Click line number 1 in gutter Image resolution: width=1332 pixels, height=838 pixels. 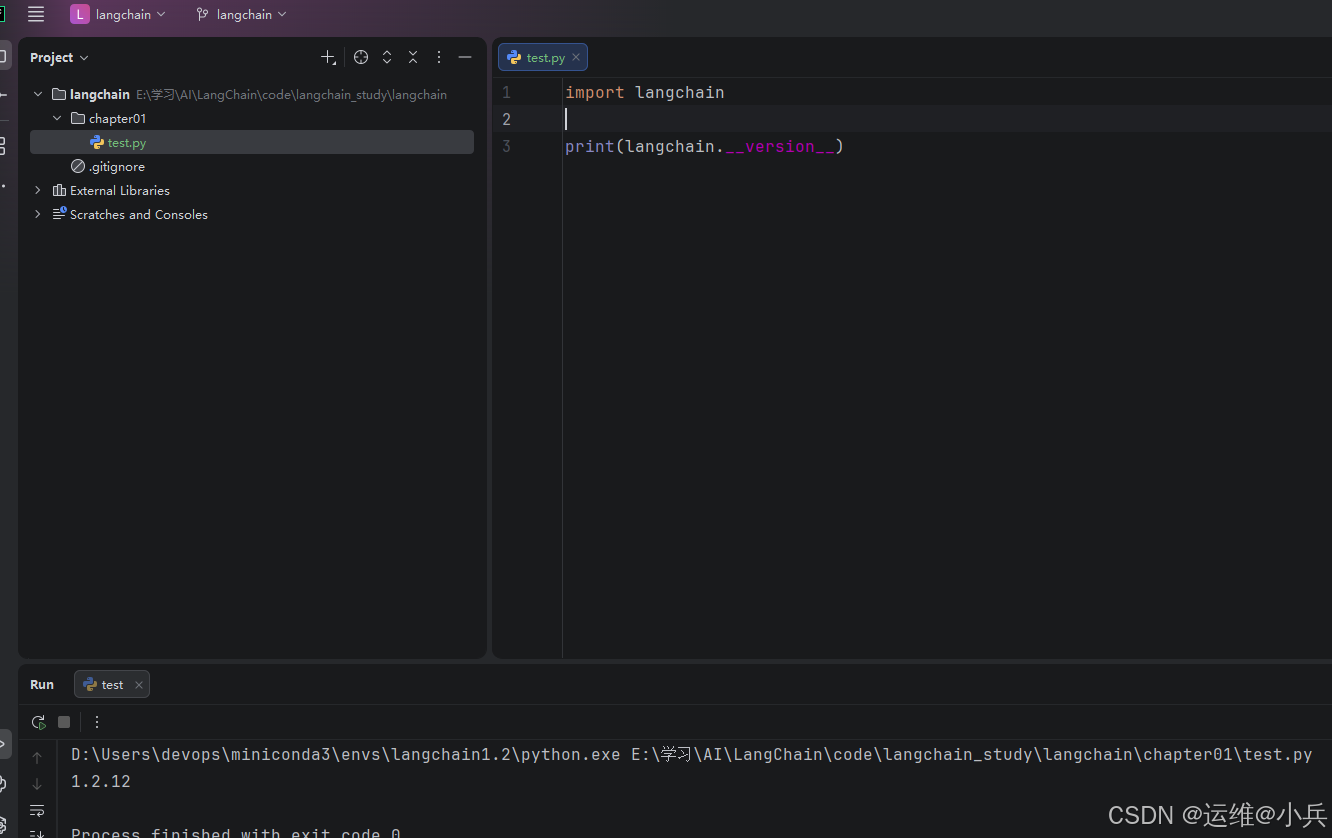click(x=506, y=92)
